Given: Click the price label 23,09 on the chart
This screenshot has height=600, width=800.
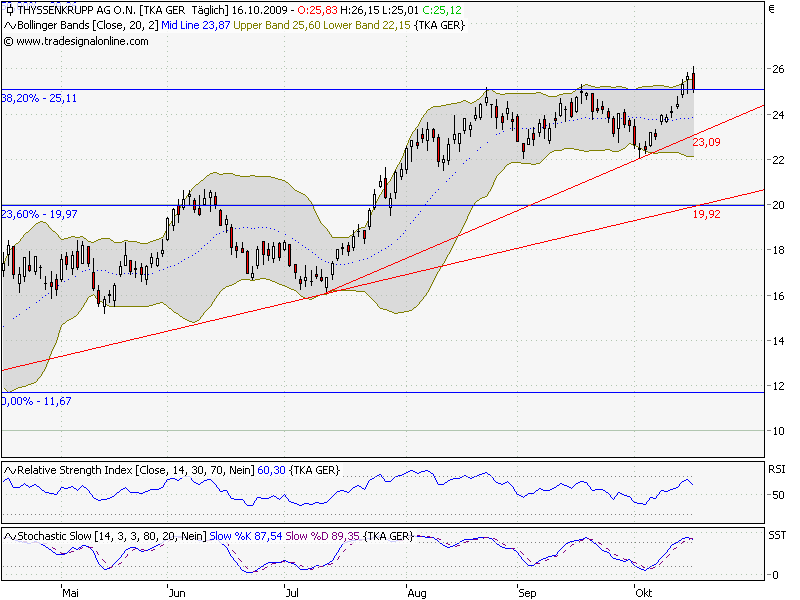Looking at the screenshot, I should [706, 144].
